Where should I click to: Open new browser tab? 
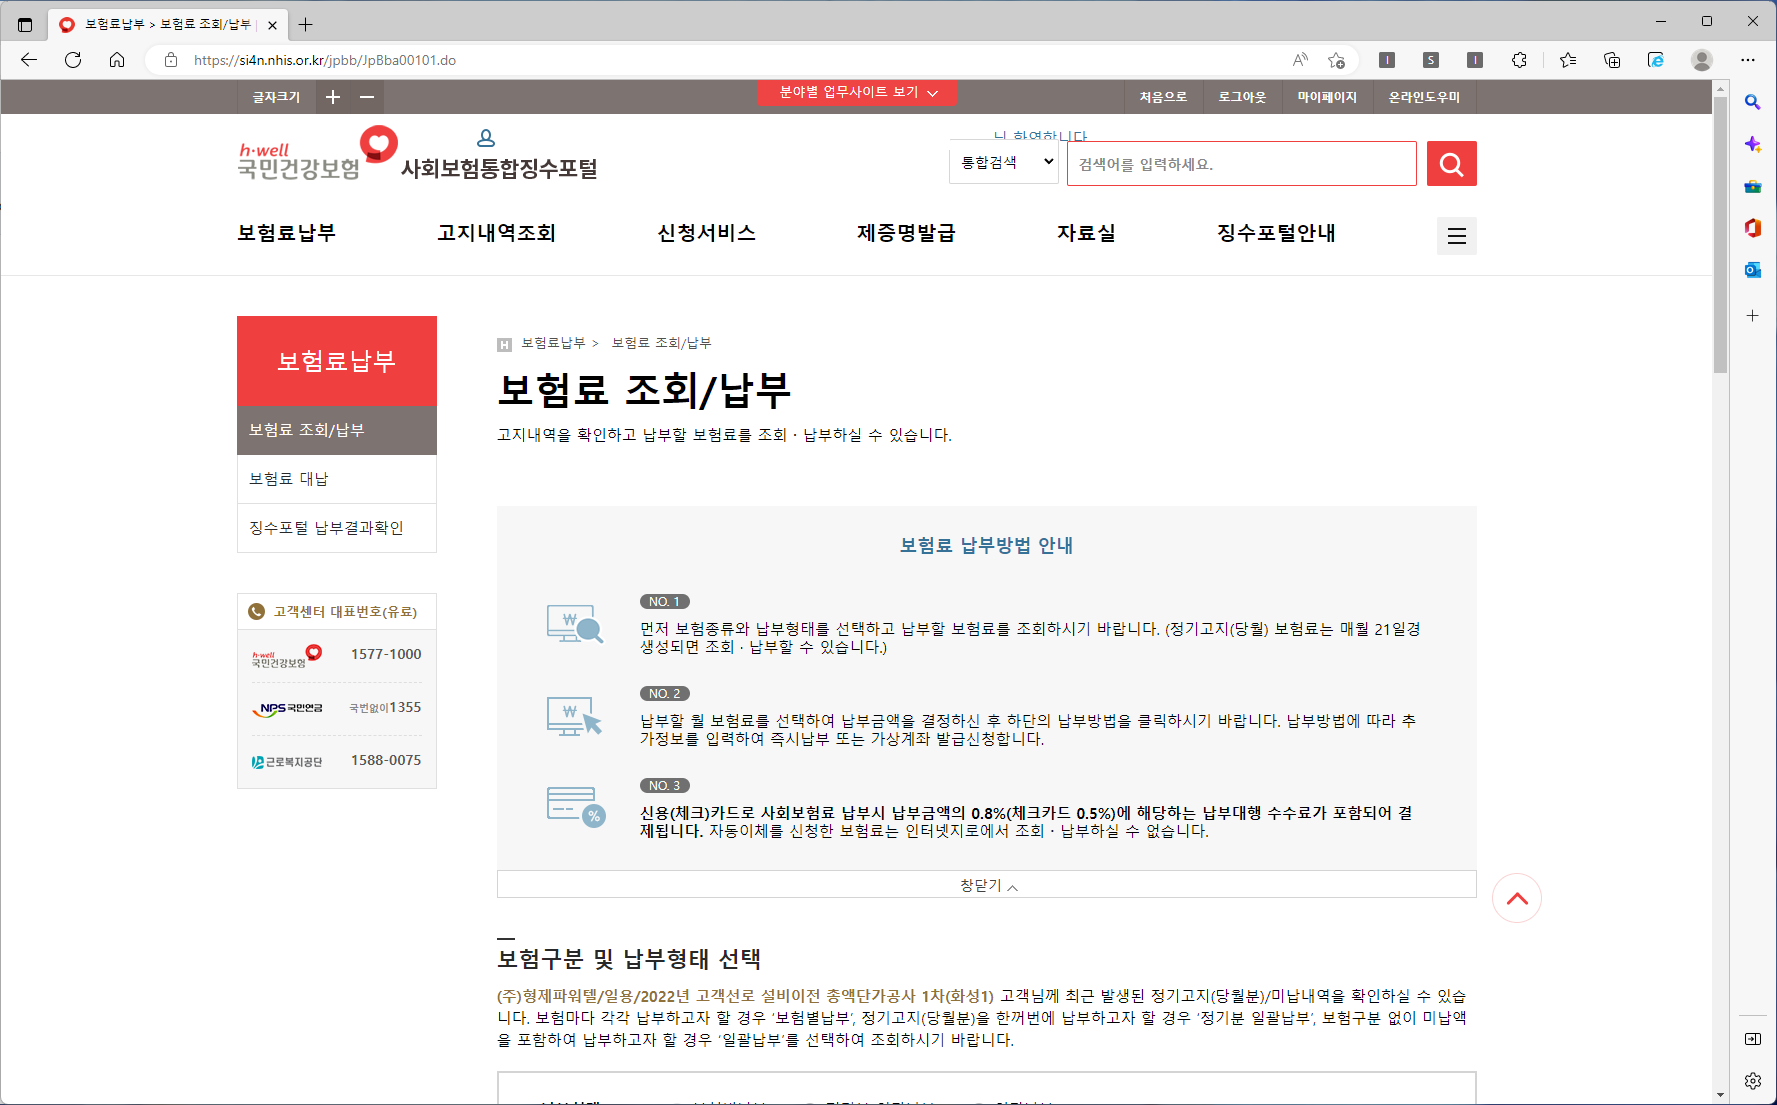point(306,24)
